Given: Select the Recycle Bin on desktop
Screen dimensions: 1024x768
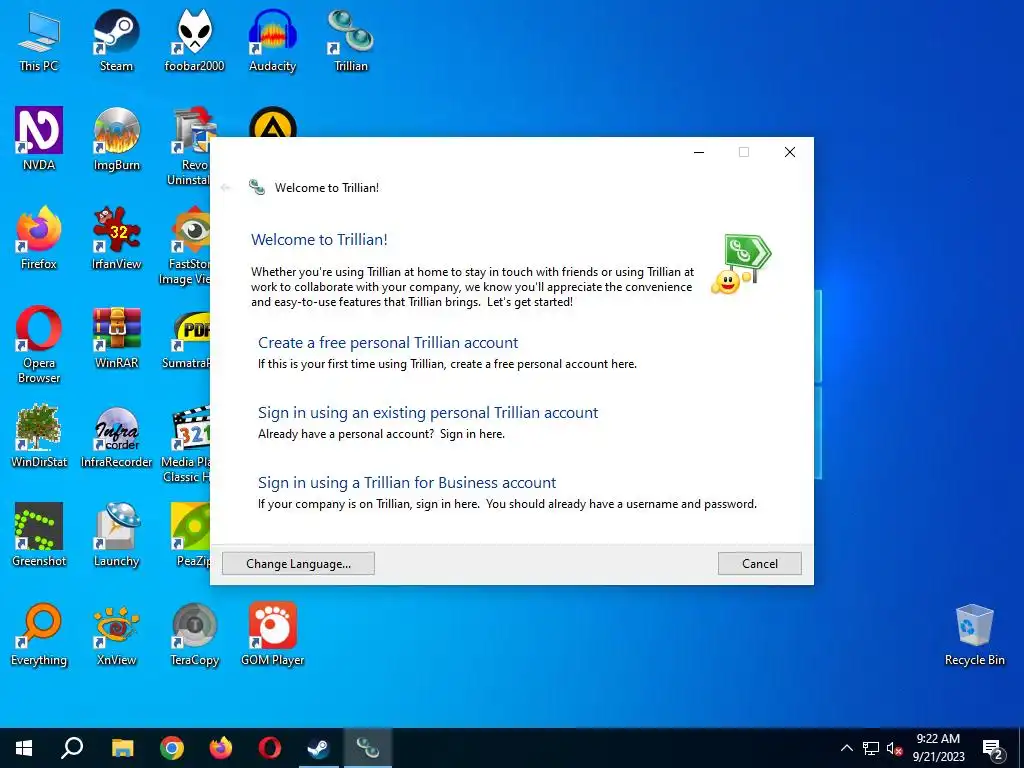Looking at the screenshot, I should coord(974,635).
